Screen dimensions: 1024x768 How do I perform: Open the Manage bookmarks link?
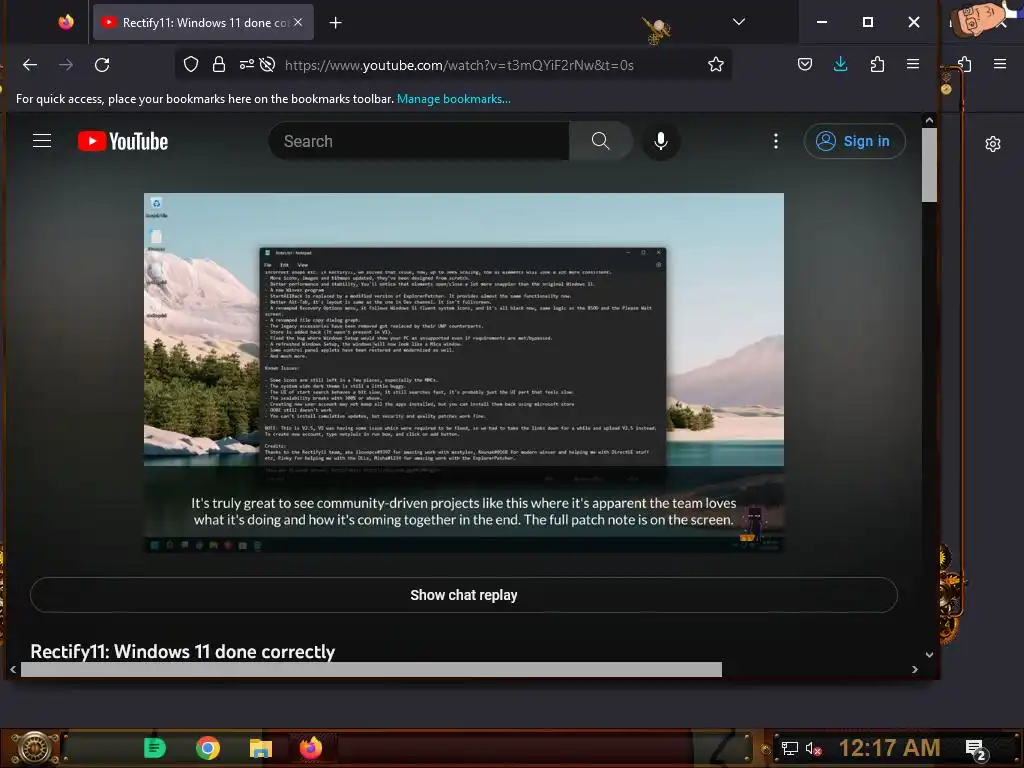pyautogui.click(x=454, y=99)
